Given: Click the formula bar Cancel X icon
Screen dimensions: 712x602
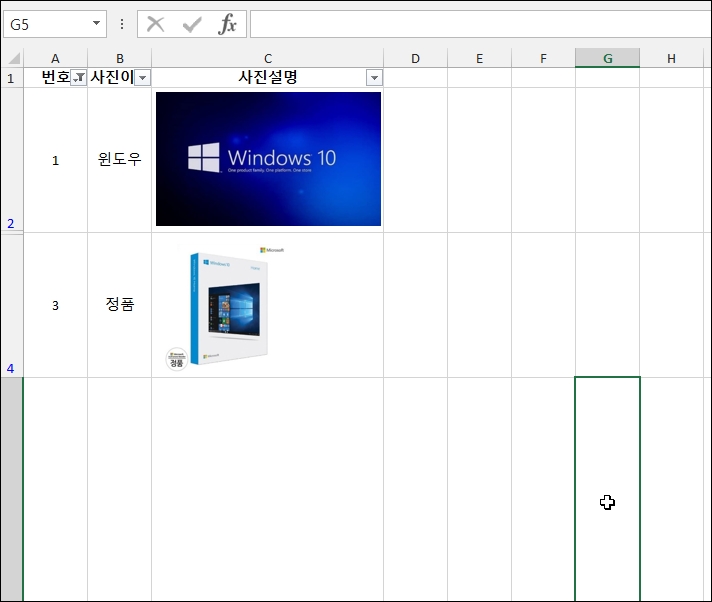Looking at the screenshot, I should [155, 24].
